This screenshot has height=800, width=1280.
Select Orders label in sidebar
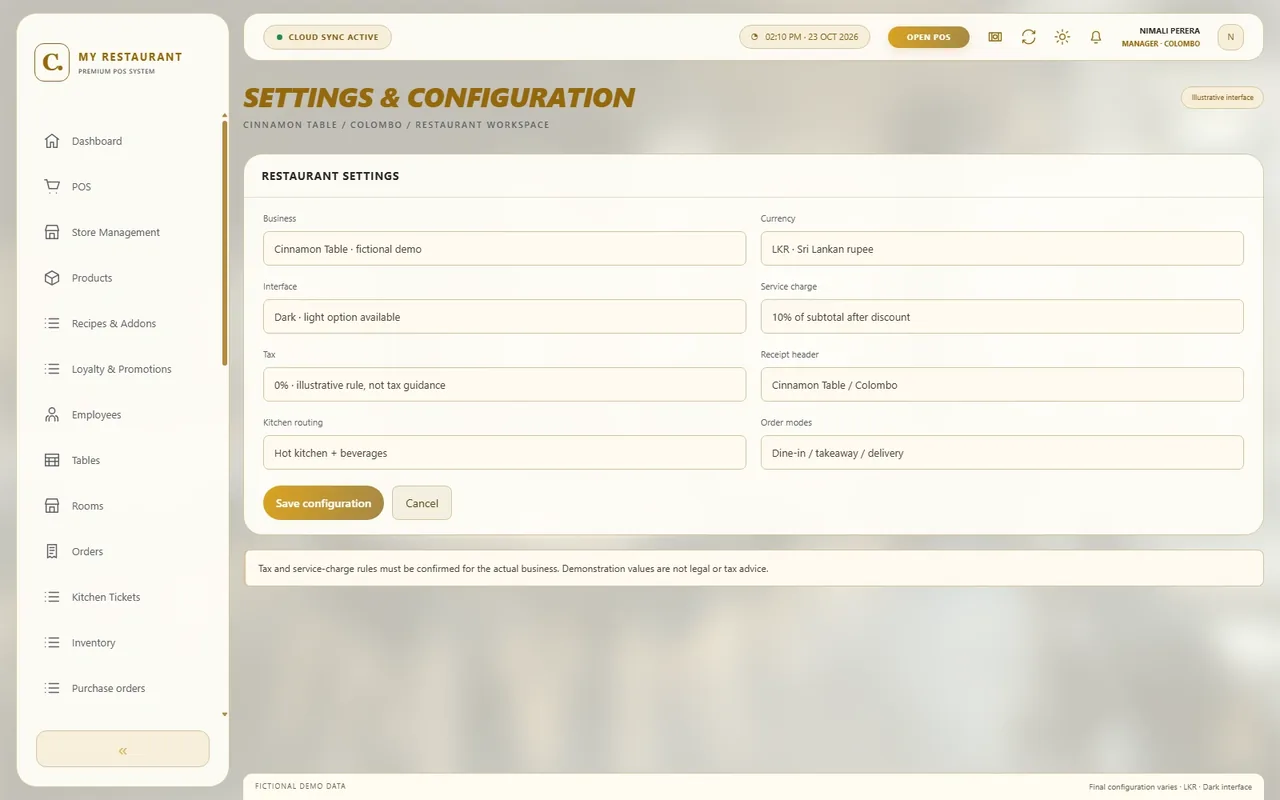[87, 552]
